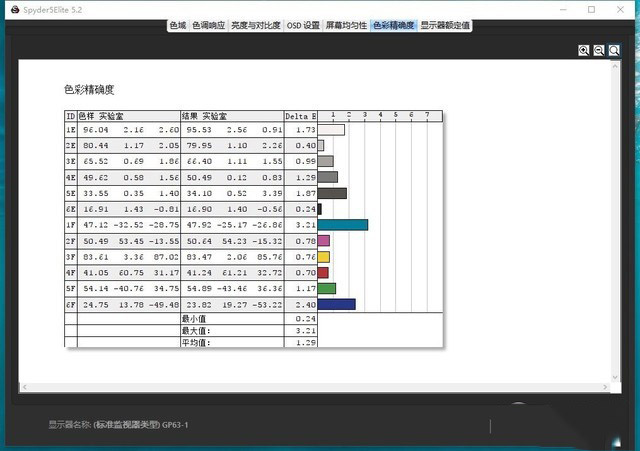Viewport: 640px width, 451px height.
Task: Open the 色域 tab
Action: [177, 25]
